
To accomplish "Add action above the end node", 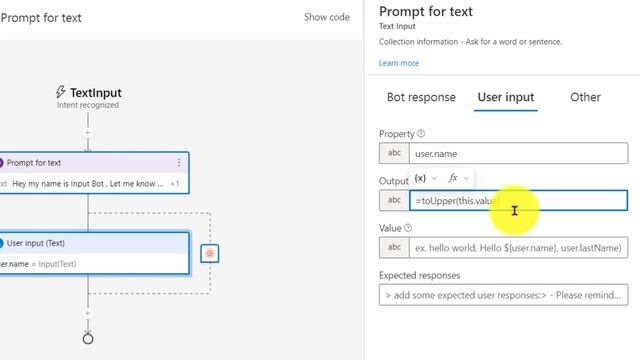I will tap(88, 313).
